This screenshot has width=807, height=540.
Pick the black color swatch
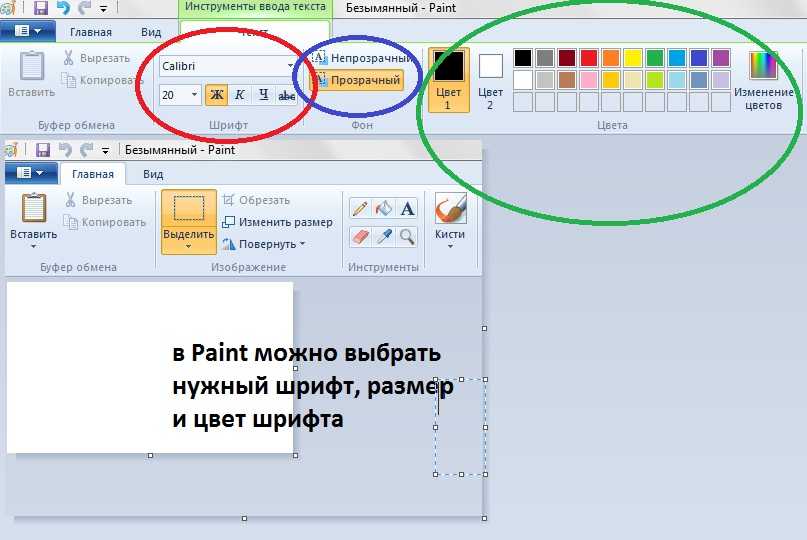(x=522, y=58)
